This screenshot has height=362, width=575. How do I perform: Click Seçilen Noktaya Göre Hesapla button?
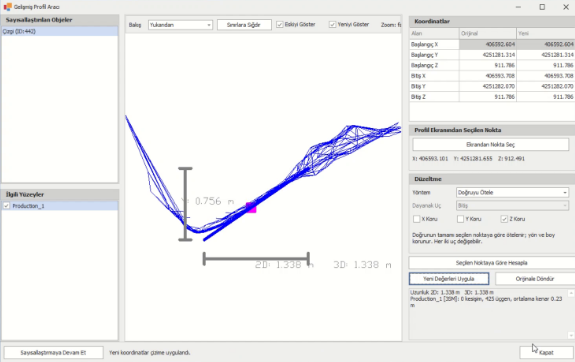point(492,263)
